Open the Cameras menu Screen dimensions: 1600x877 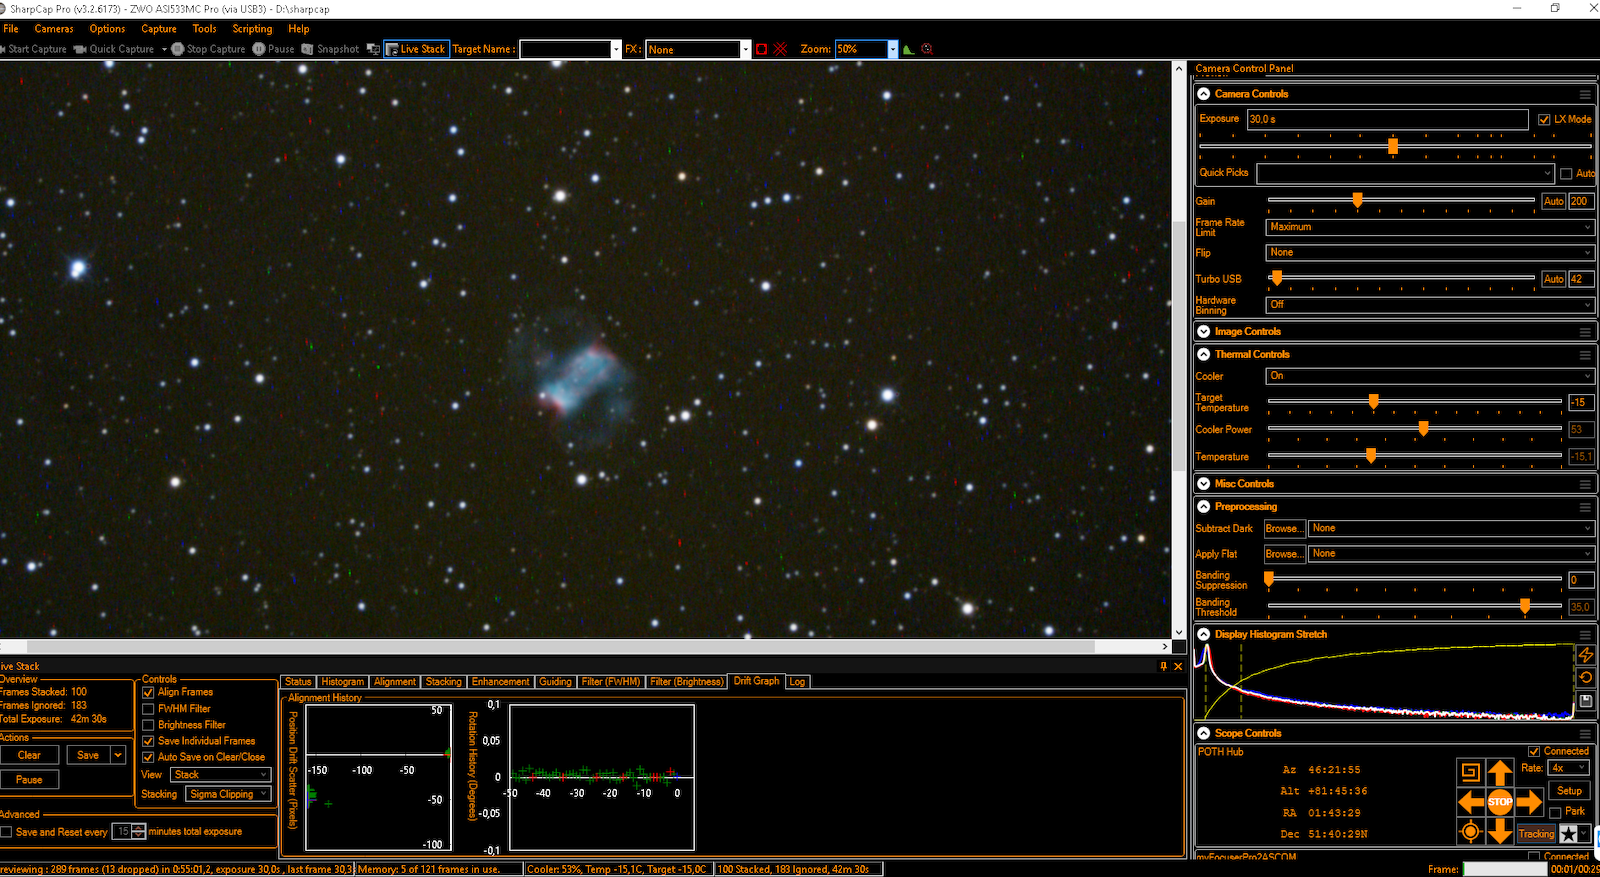(54, 29)
